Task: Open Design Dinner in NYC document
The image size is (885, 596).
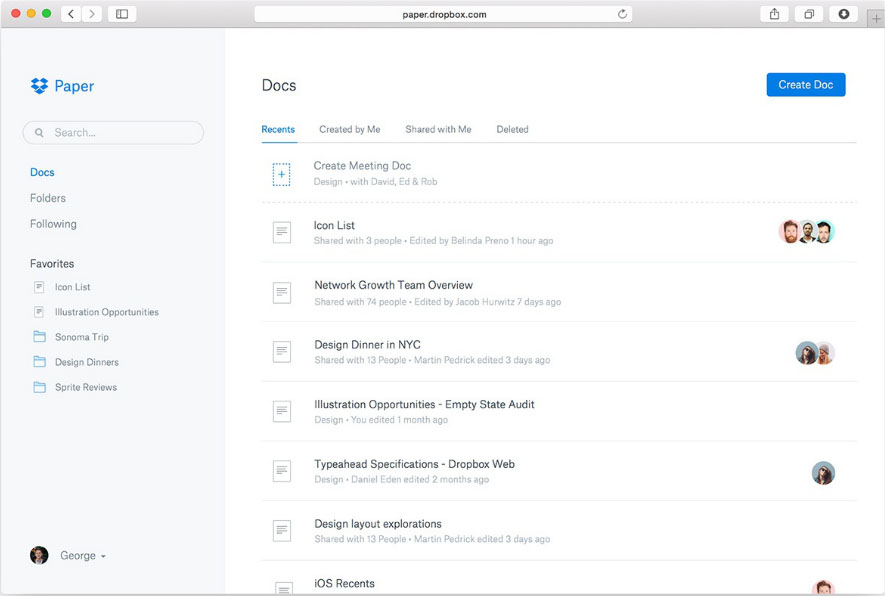Action: (367, 345)
